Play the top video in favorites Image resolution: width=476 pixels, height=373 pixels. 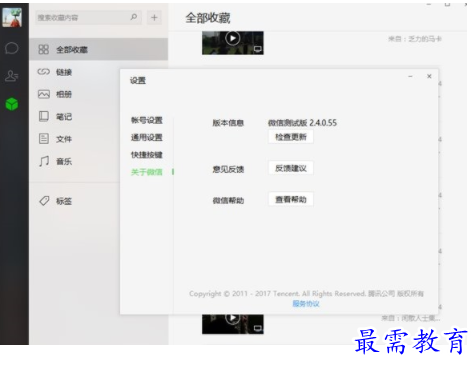(233, 38)
